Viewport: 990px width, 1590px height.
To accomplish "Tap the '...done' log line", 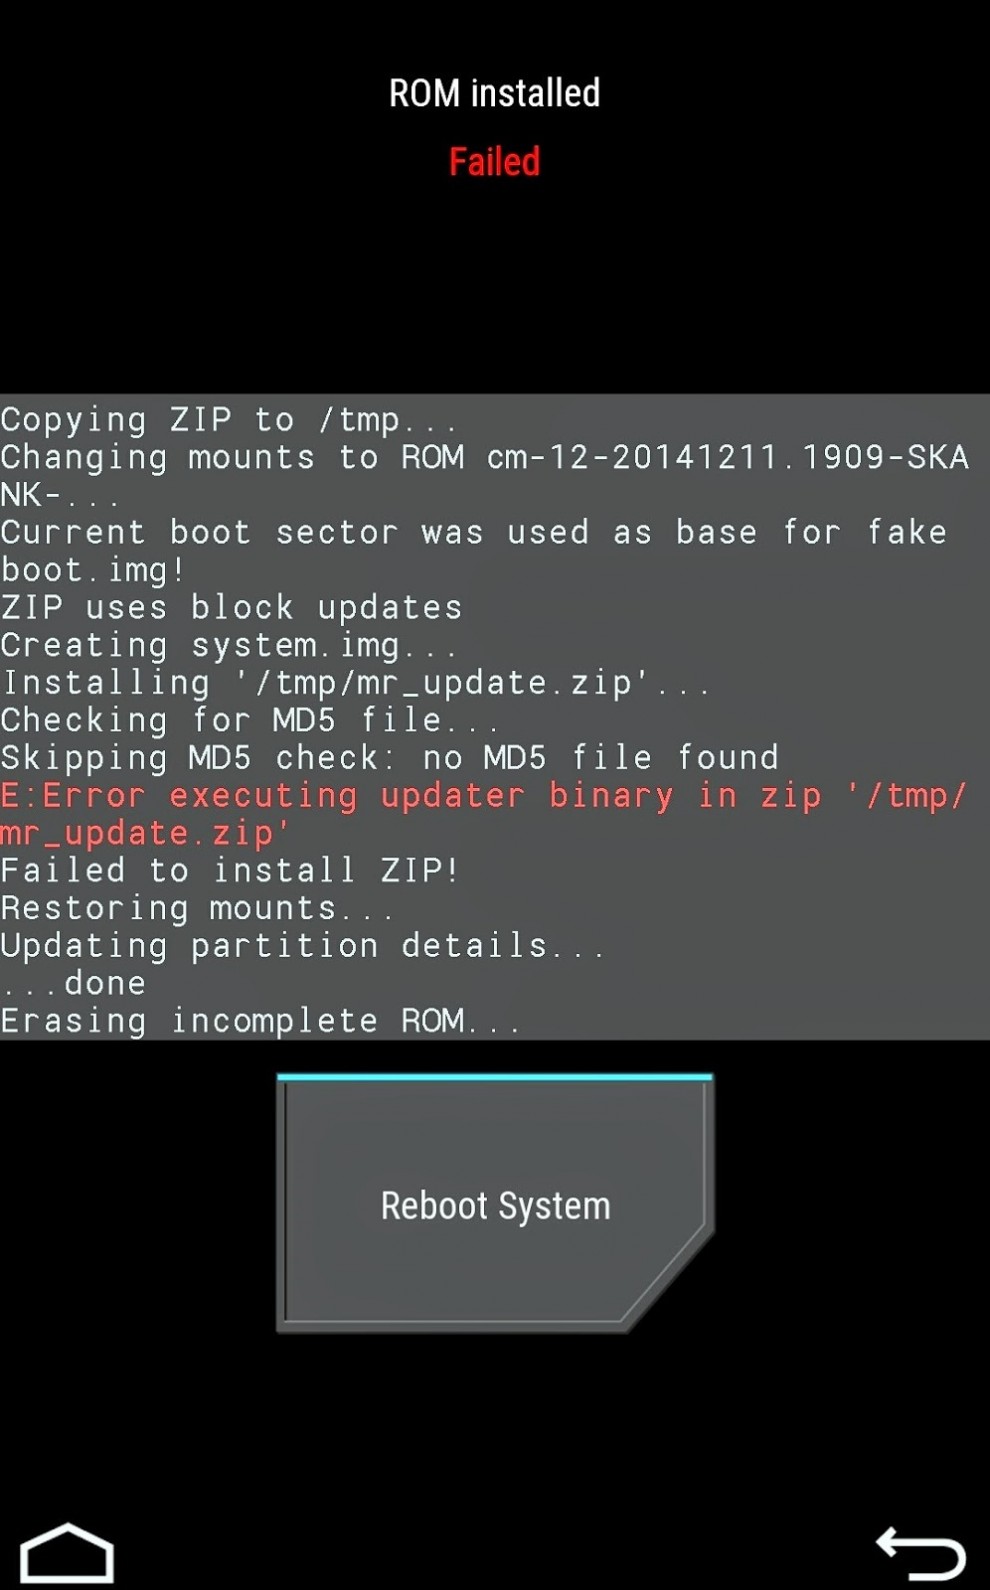I will (73, 984).
